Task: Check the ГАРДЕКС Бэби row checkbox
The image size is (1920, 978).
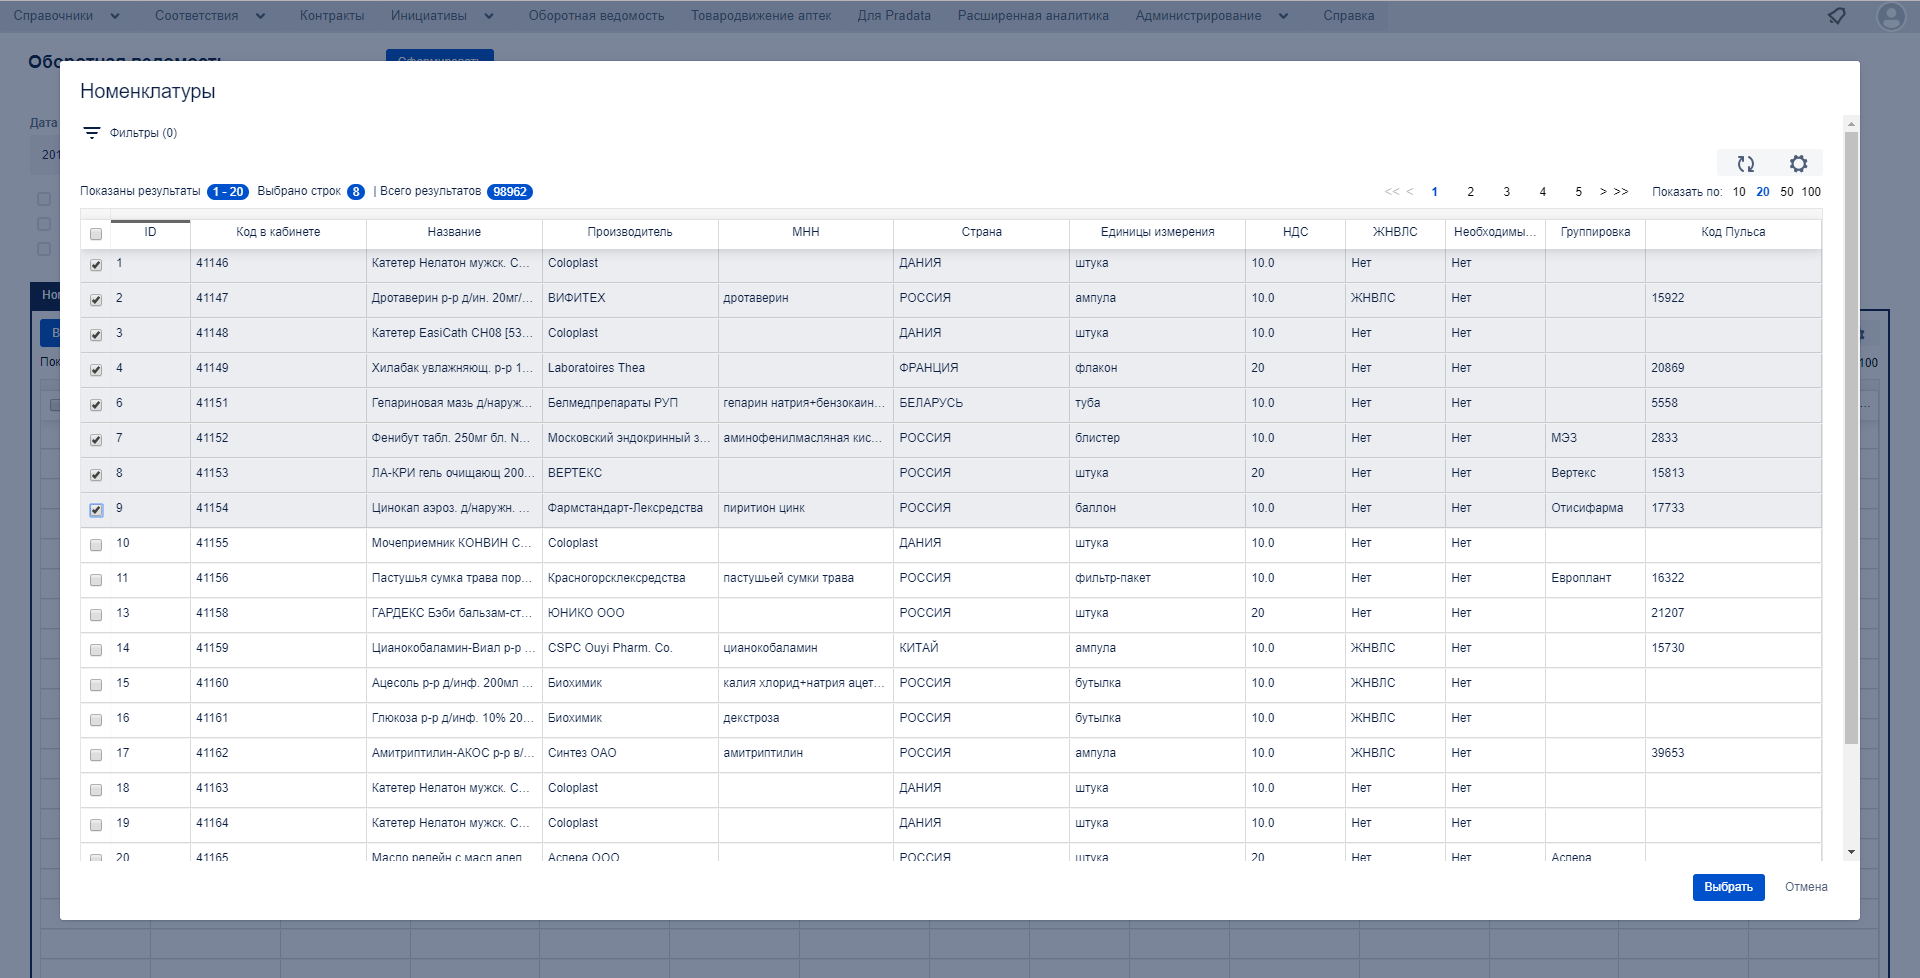Action: 96,615
